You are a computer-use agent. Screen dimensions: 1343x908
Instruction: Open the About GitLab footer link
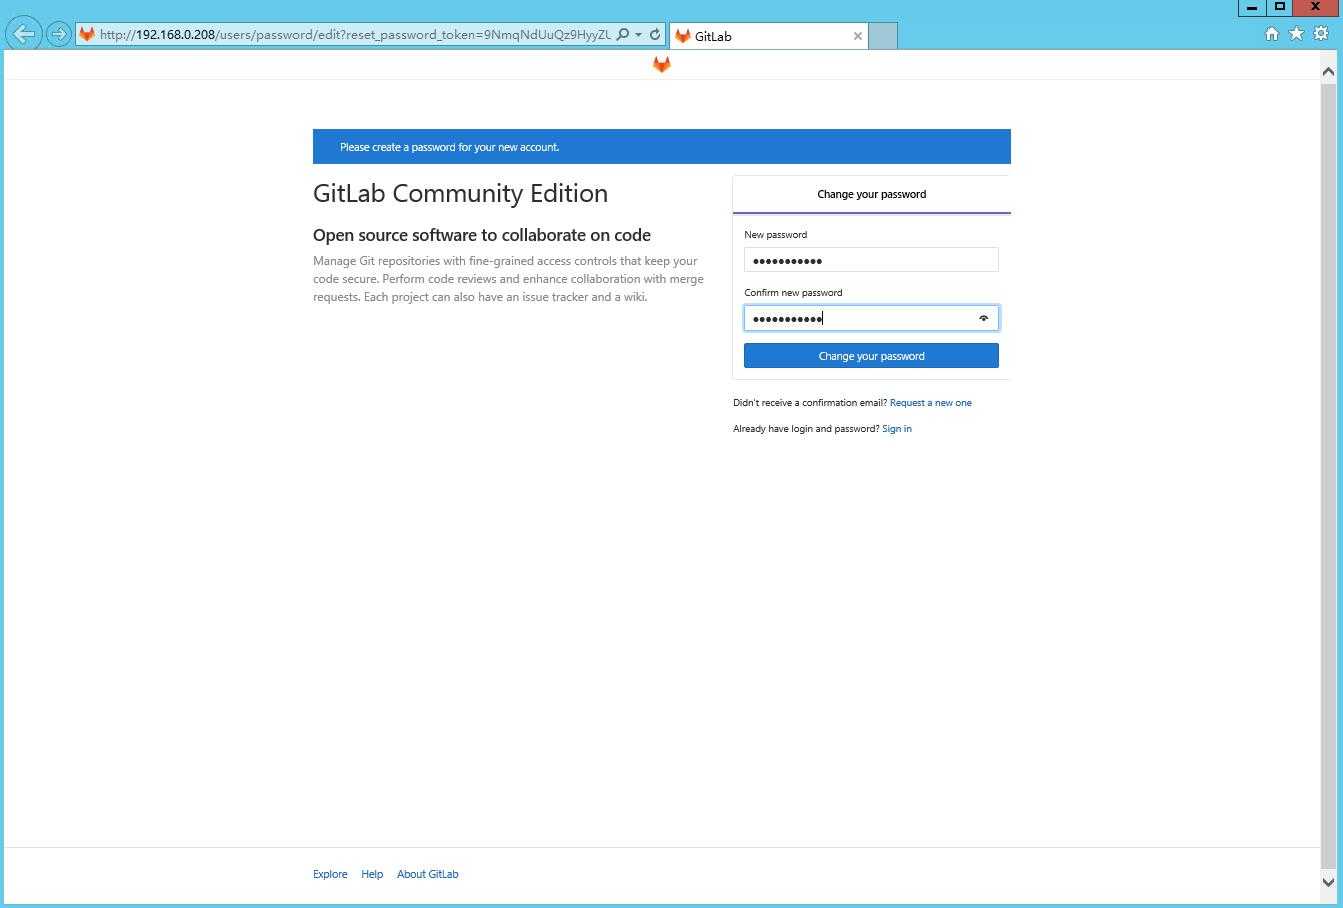click(428, 874)
